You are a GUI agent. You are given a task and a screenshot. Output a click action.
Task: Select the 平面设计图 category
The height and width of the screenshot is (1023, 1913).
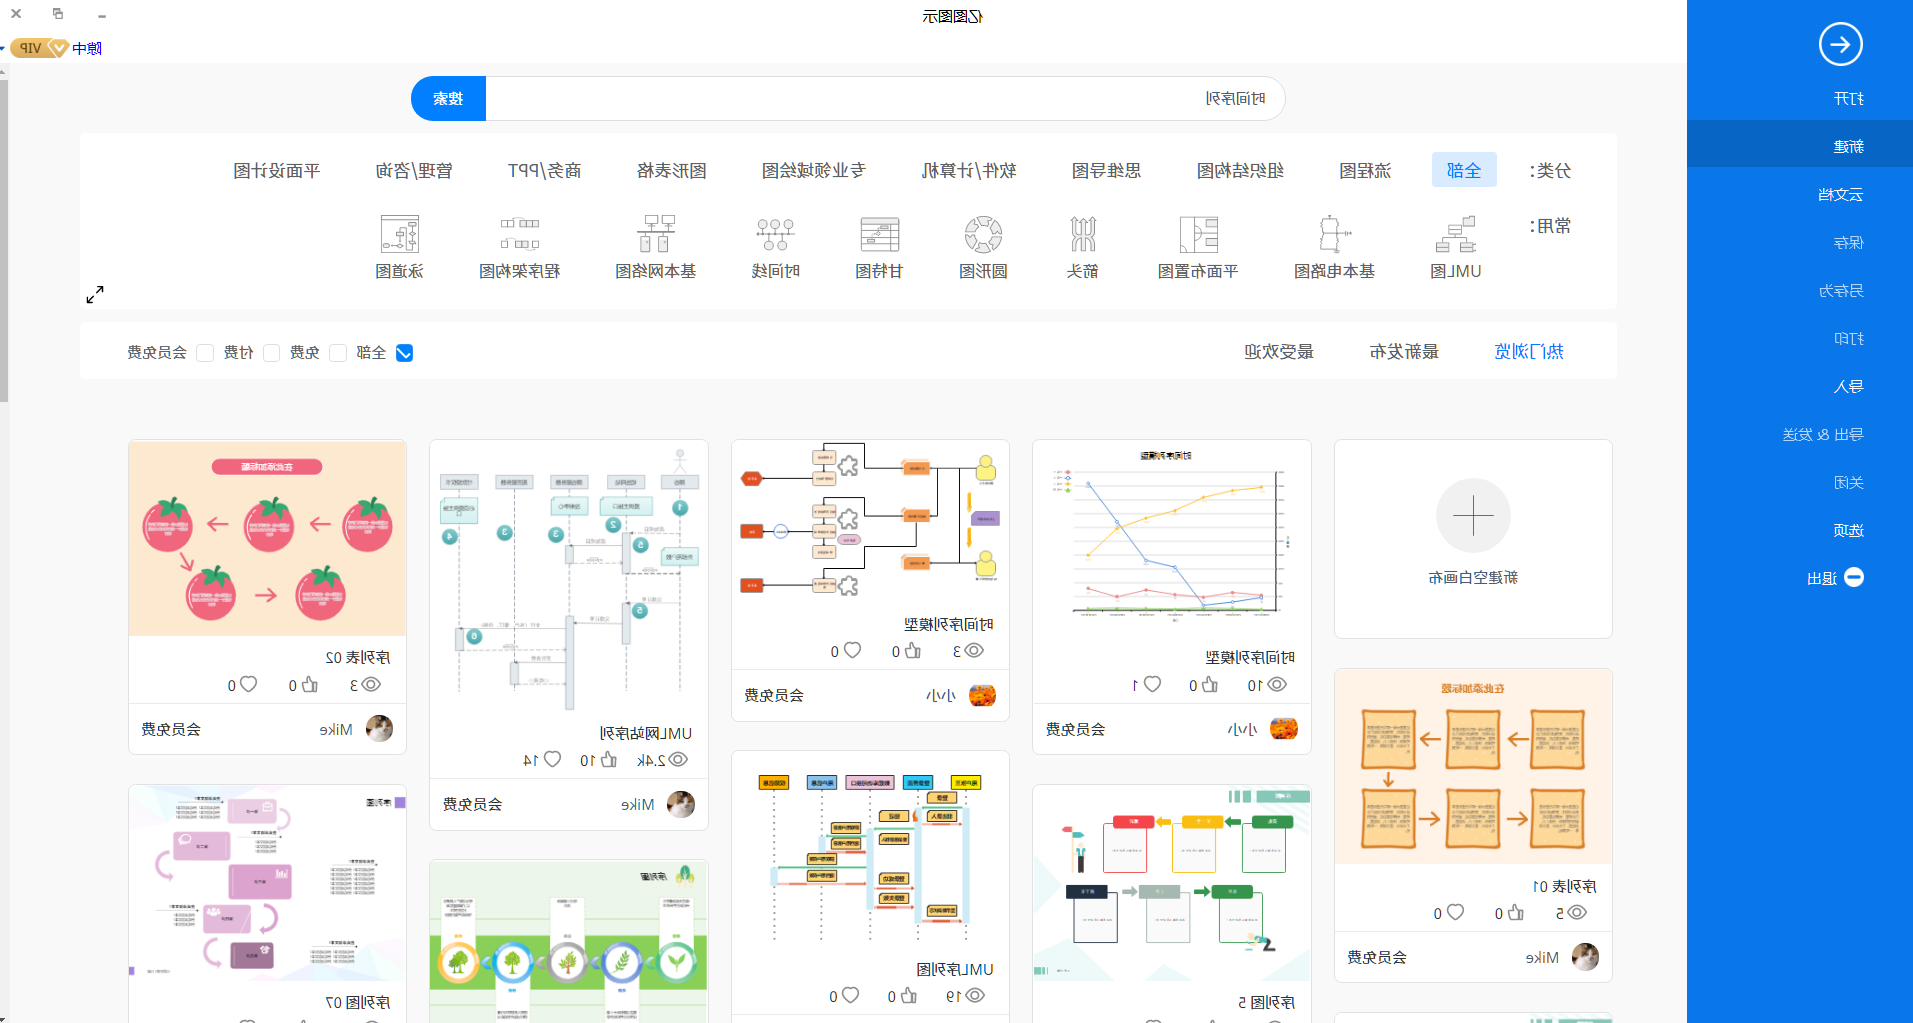(x=277, y=170)
